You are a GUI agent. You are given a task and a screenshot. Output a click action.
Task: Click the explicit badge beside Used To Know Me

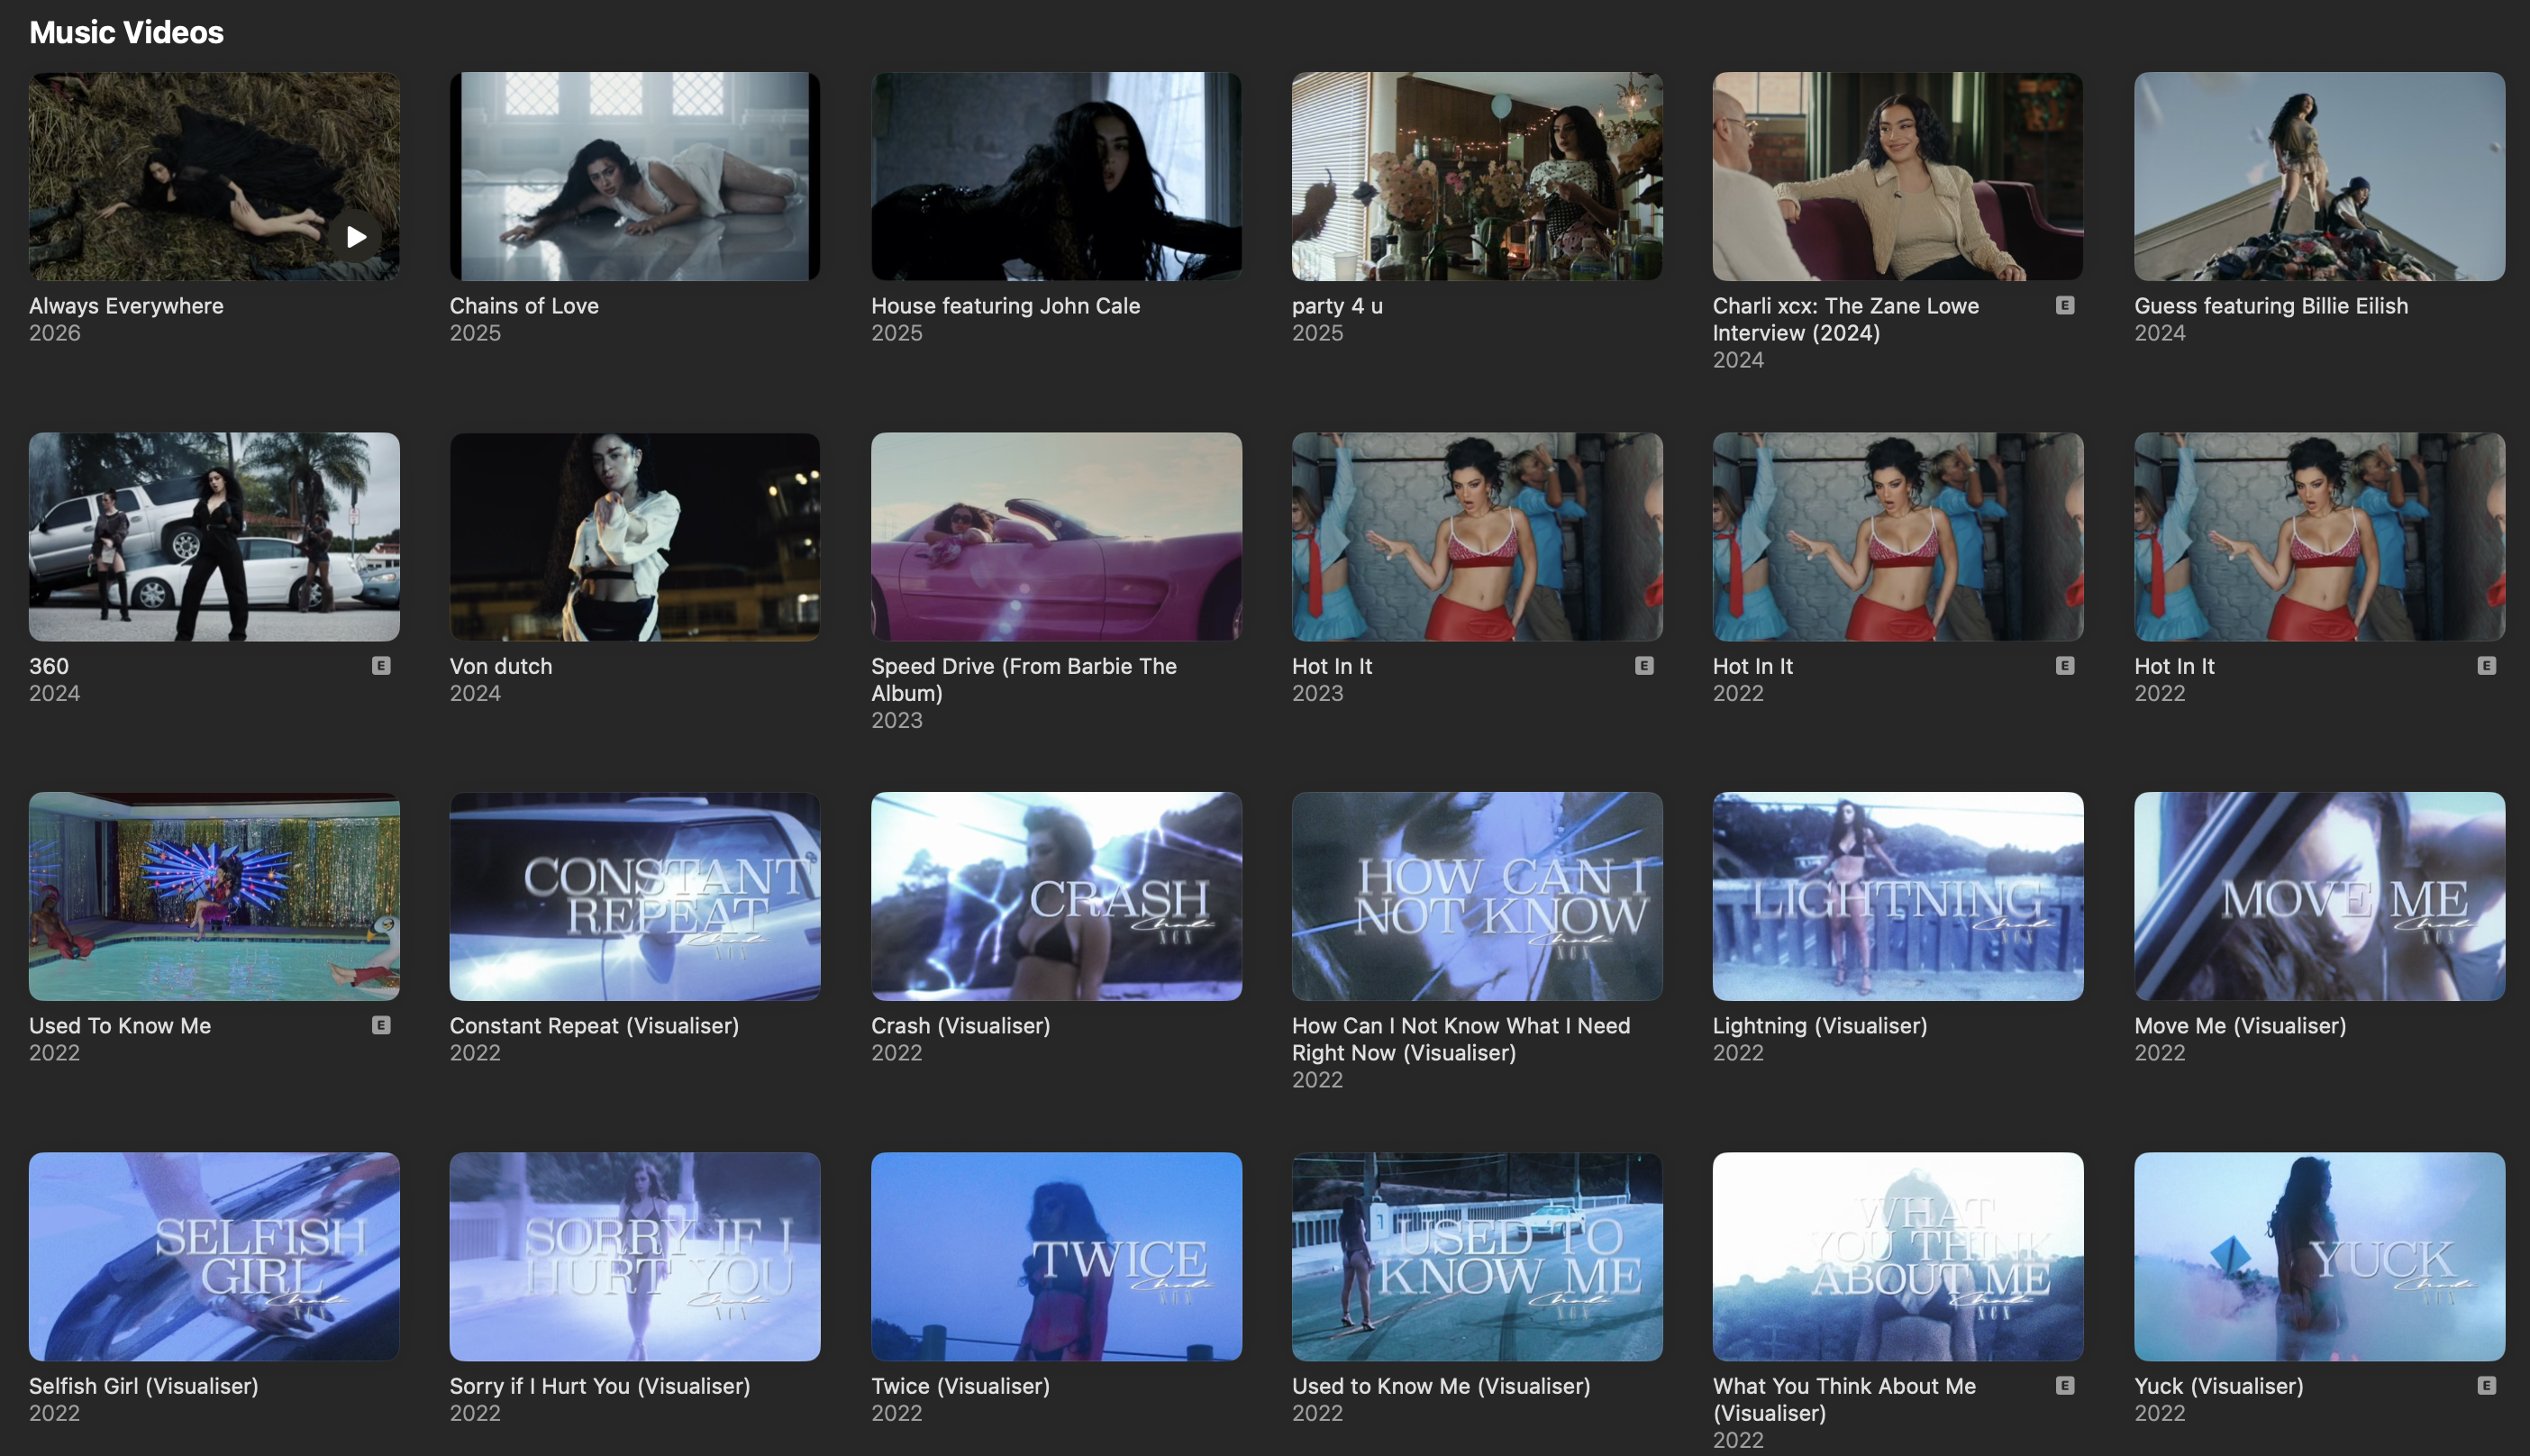pos(381,1025)
